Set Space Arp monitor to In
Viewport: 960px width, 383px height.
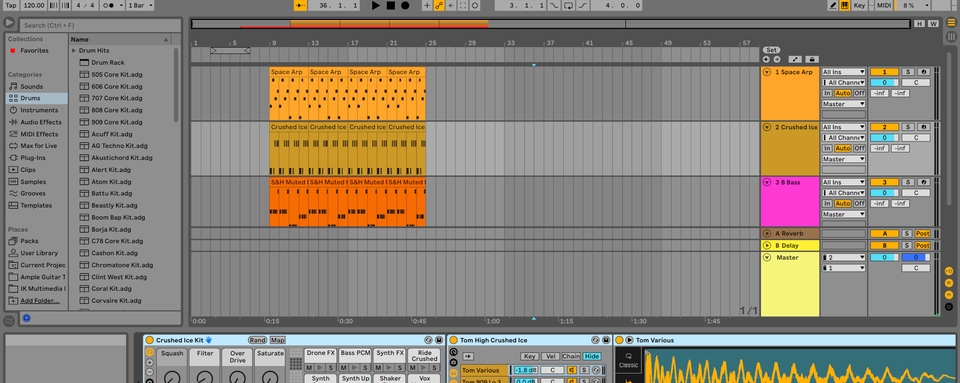[827, 93]
